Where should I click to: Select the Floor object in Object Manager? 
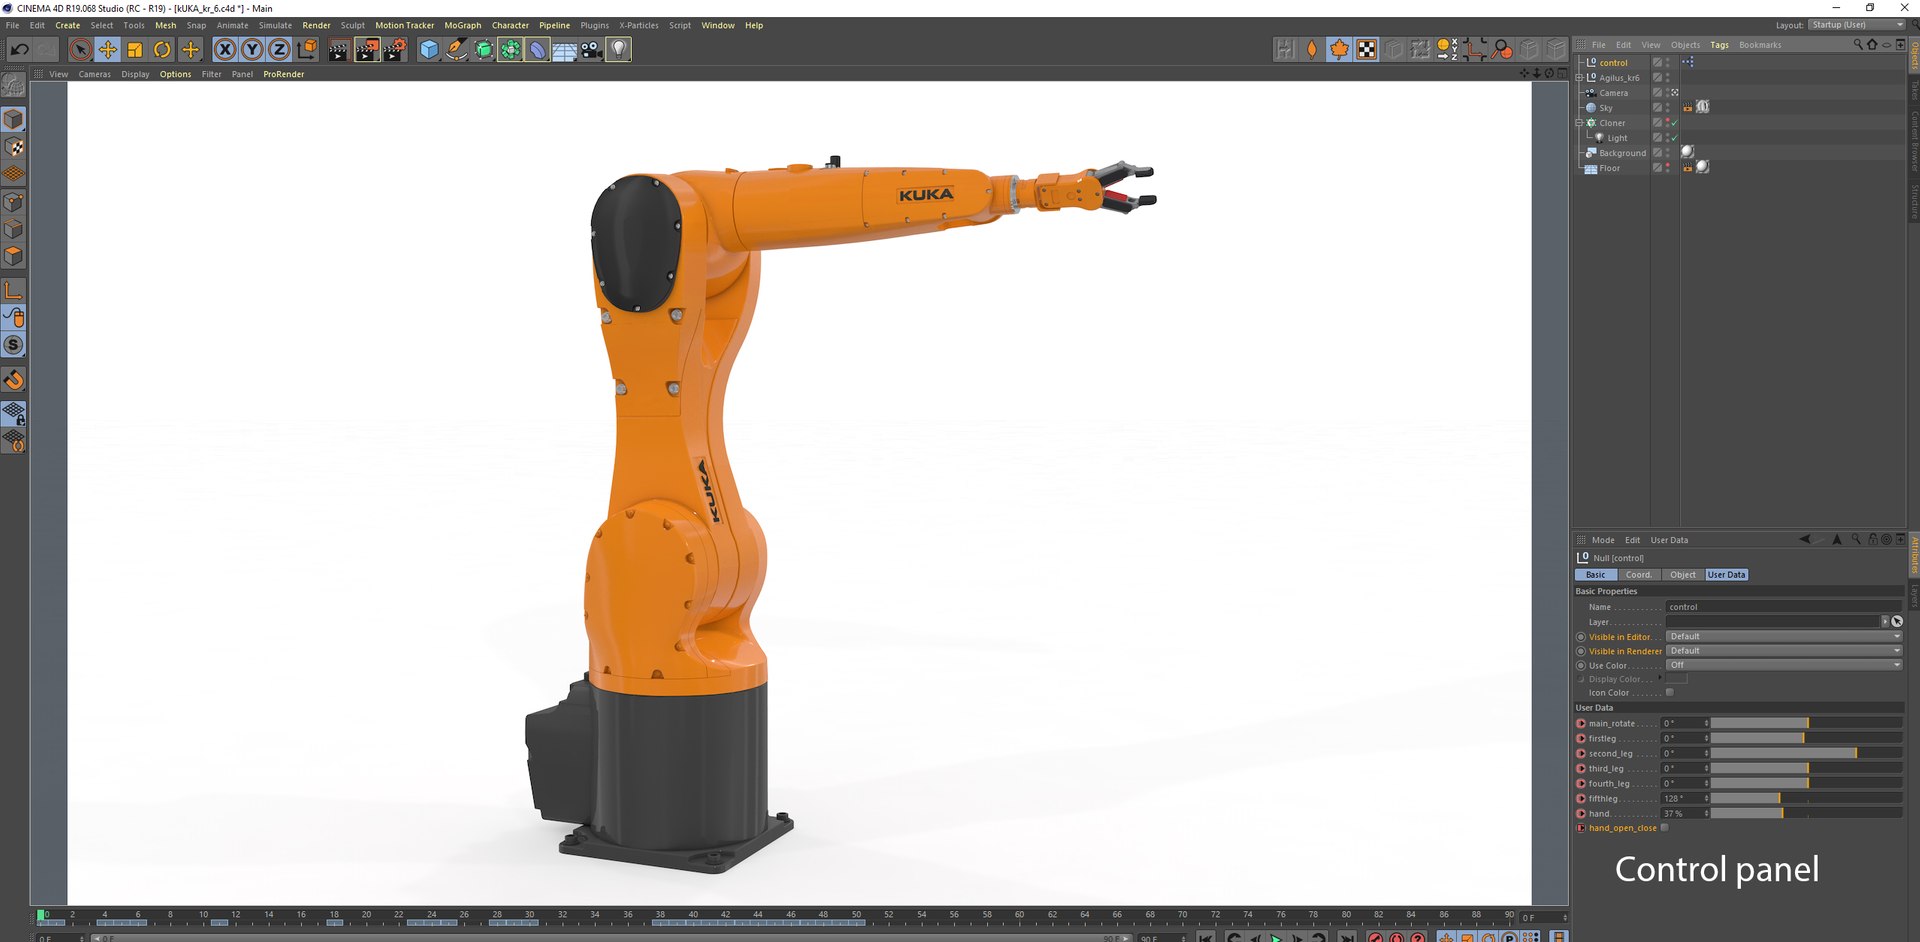point(1609,168)
